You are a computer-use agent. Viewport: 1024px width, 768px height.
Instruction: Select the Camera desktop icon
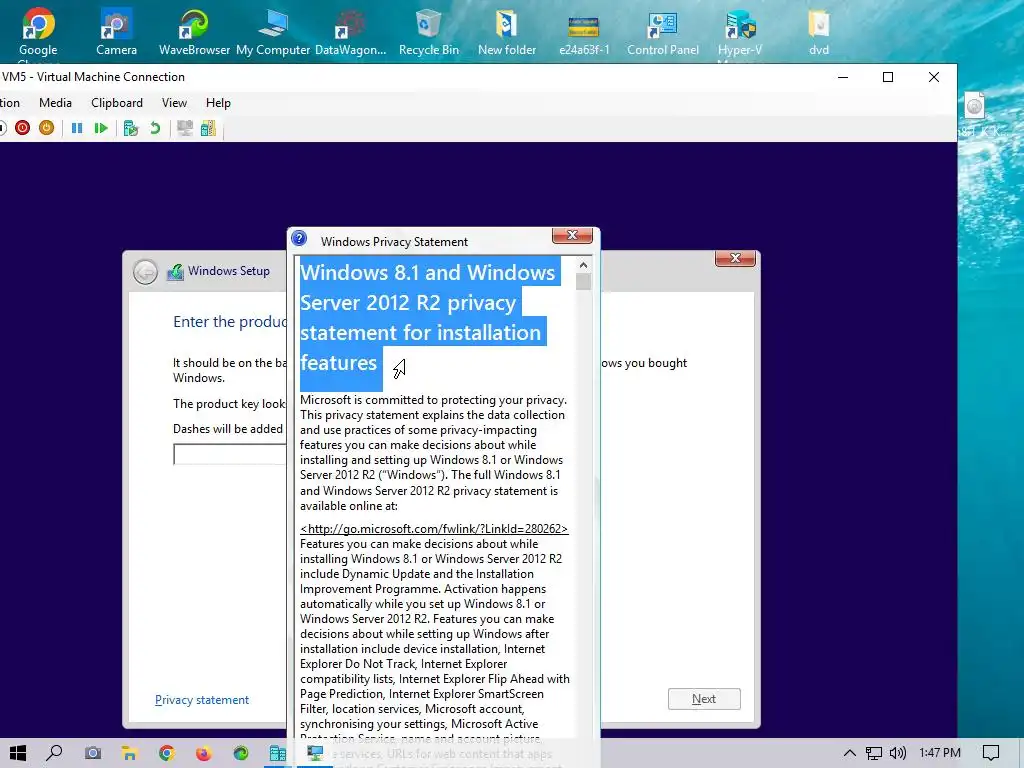click(116, 31)
